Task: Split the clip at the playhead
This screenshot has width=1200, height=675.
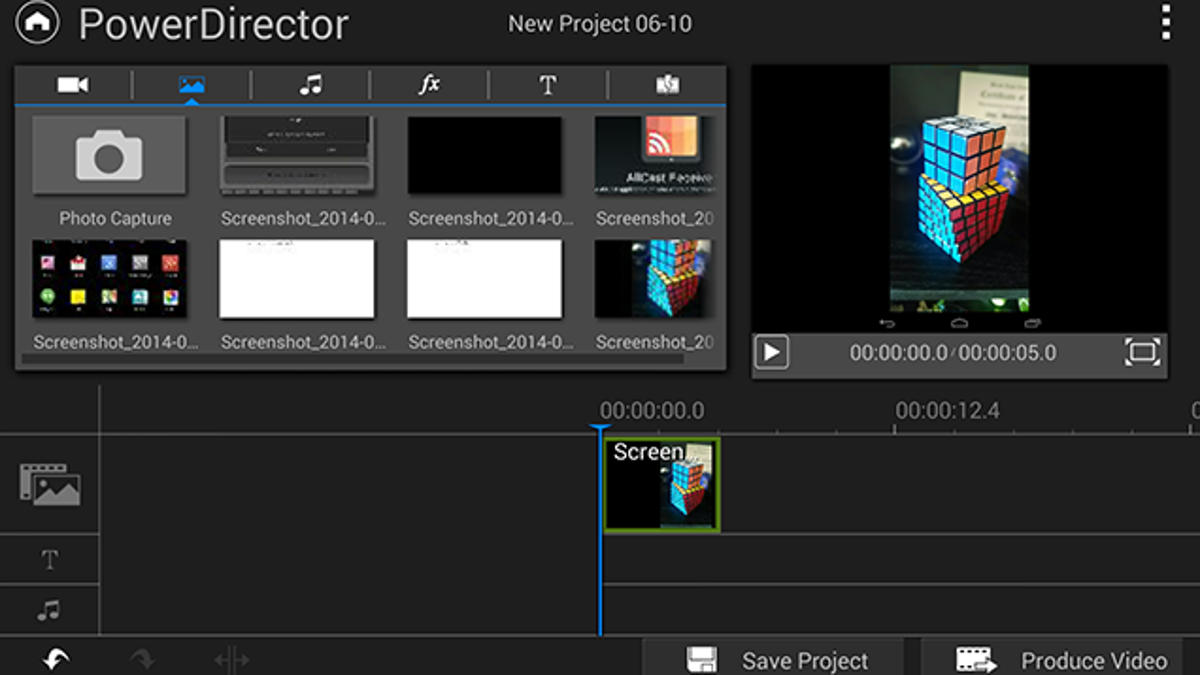Action: pyautogui.click(x=231, y=659)
